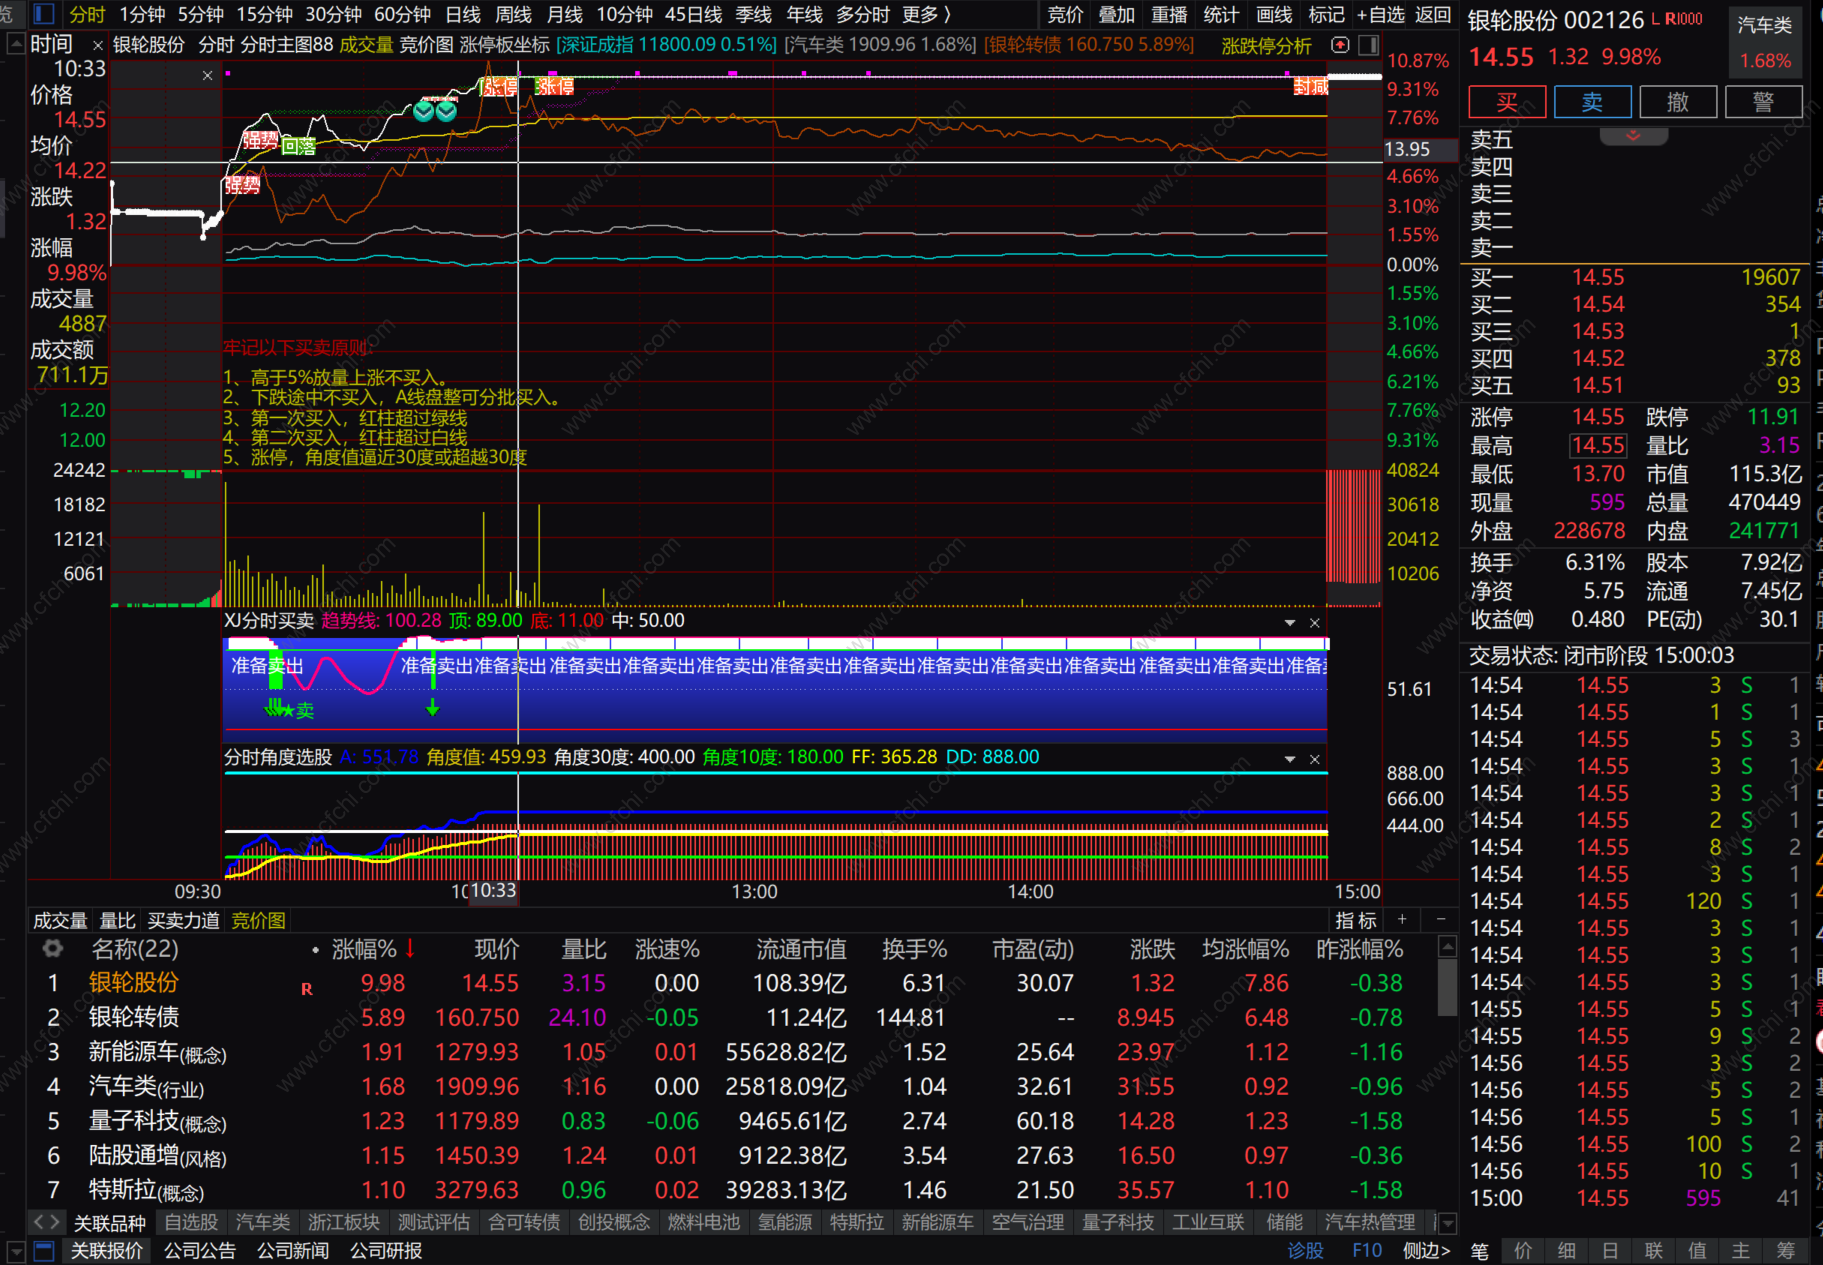The width and height of the screenshot is (1823, 1265).
Task: Select the 60分钟 period tab
Action: [402, 14]
